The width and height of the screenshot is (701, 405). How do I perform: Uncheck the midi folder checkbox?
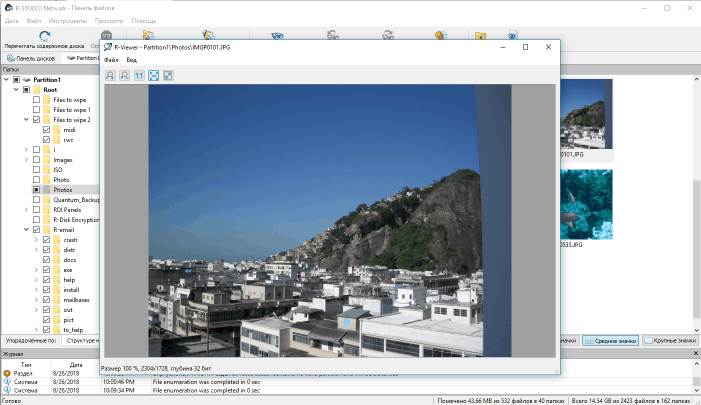pos(46,130)
